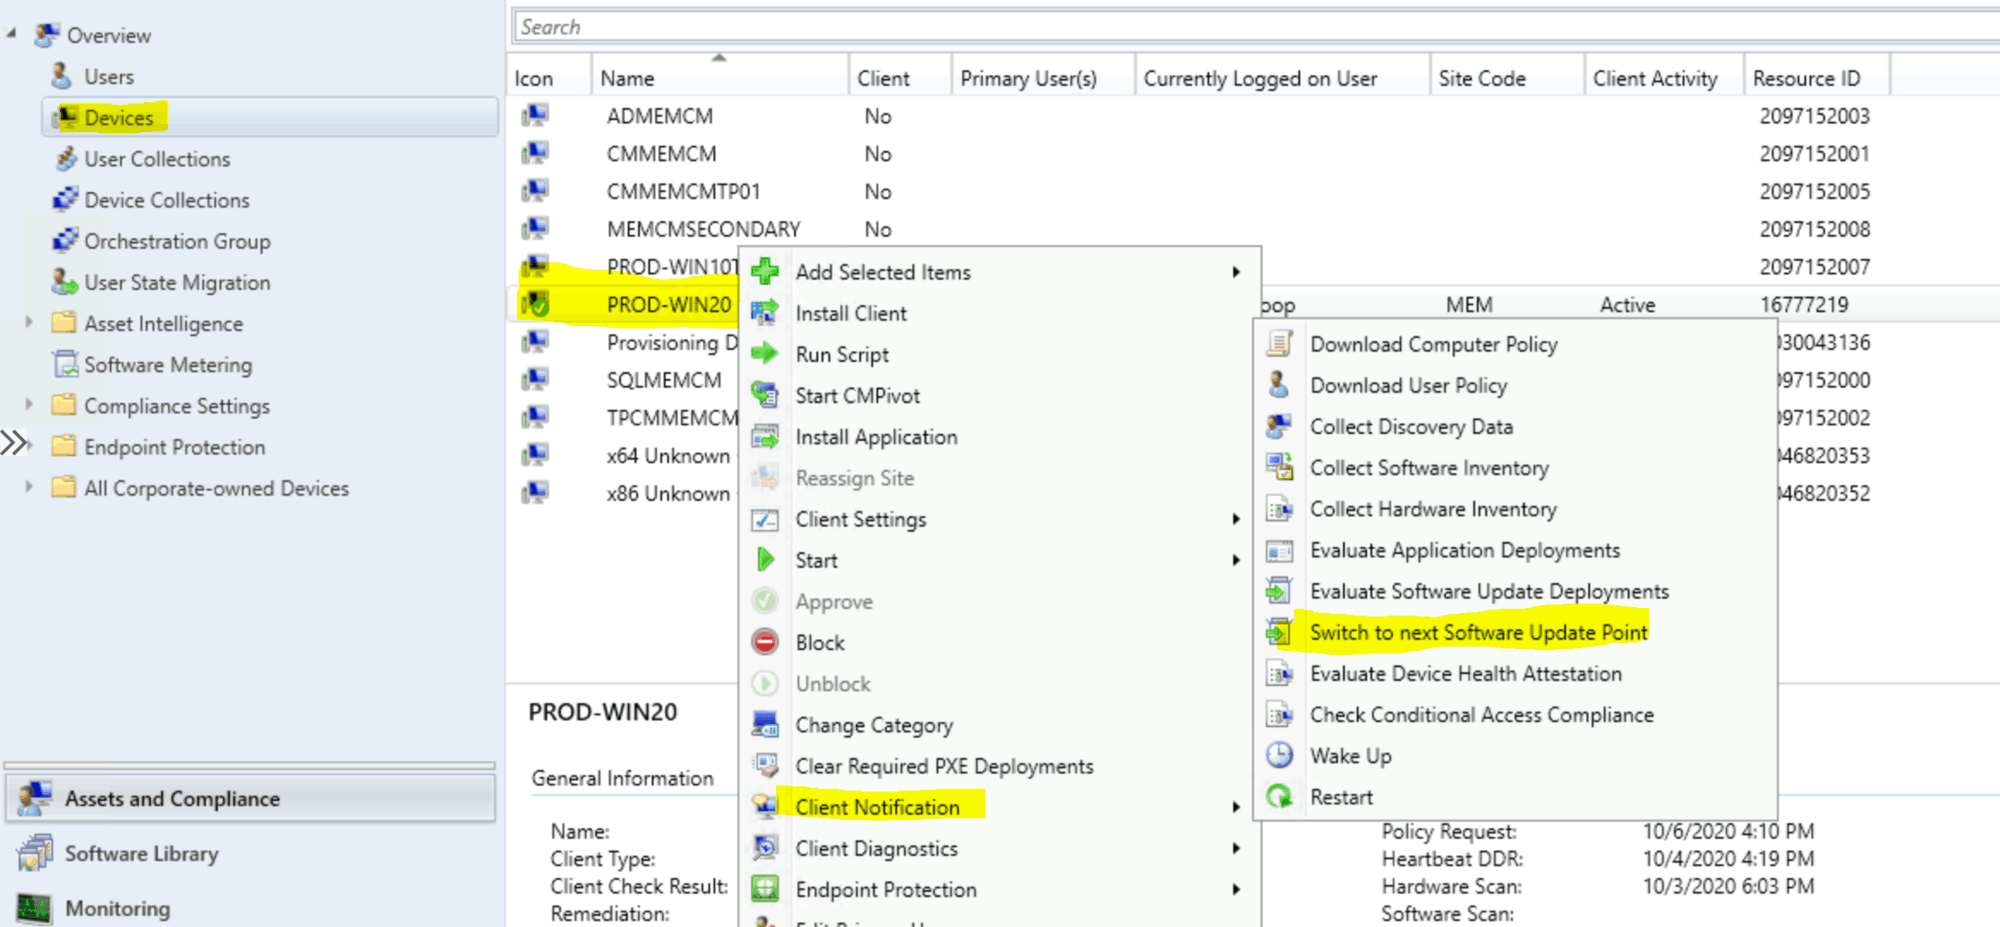Click the Run Script green arrow icon
This screenshot has height=927, width=2000.
[x=765, y=354]
